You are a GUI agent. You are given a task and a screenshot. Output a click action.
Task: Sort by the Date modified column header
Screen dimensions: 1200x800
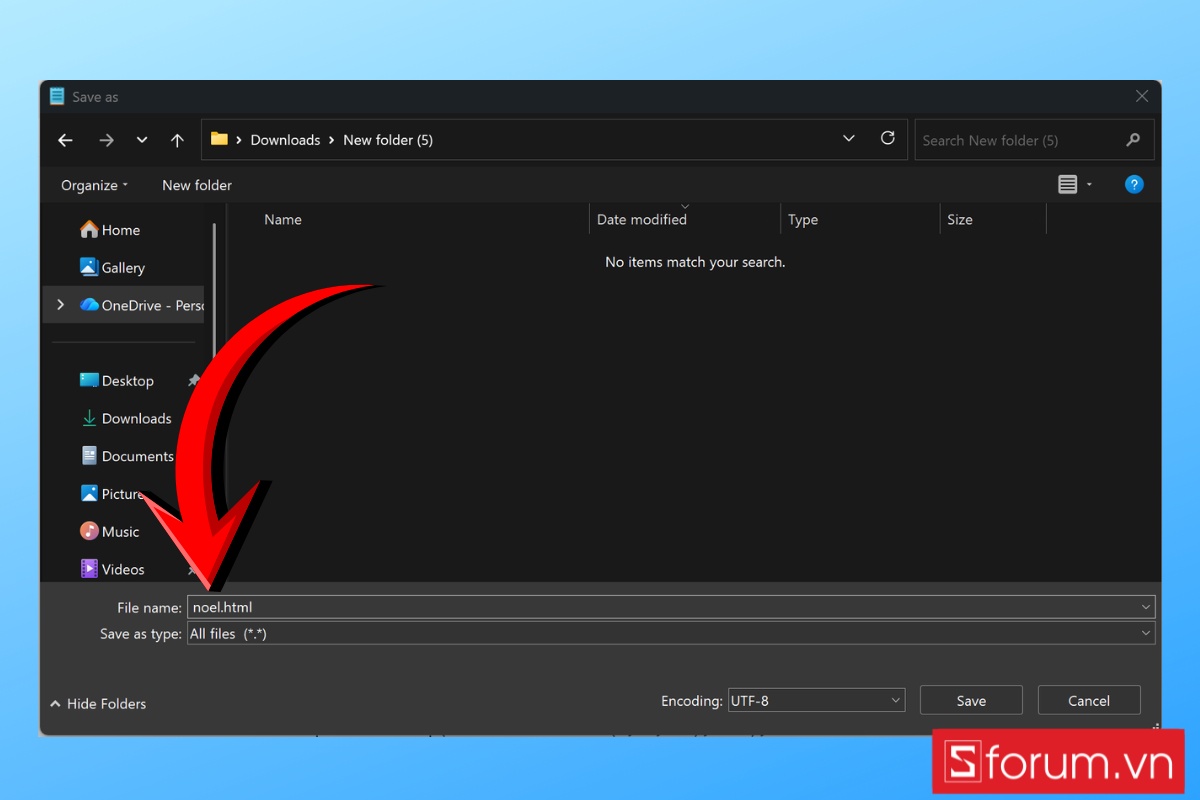[x=642, y=220]
